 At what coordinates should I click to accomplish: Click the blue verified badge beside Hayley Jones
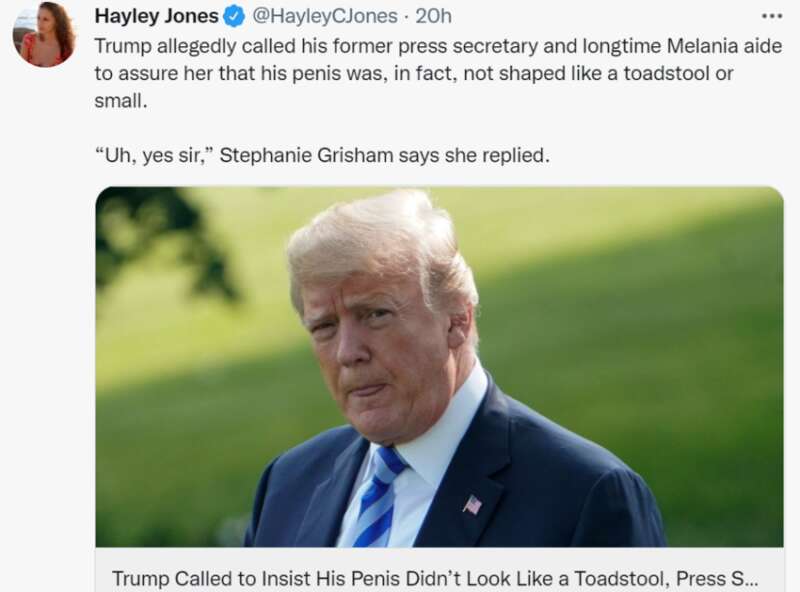pyautogui.click(x=234, y=17)
